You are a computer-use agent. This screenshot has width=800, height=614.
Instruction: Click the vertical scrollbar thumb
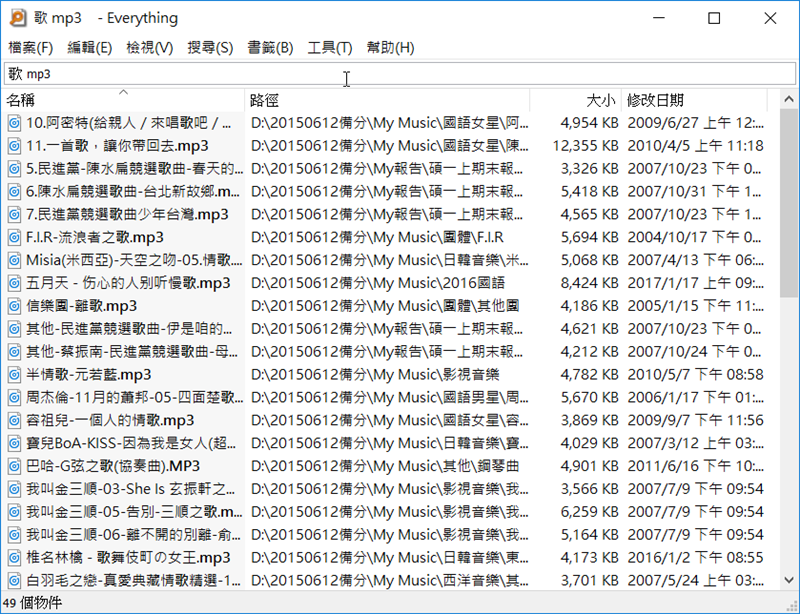coord(789,202)
